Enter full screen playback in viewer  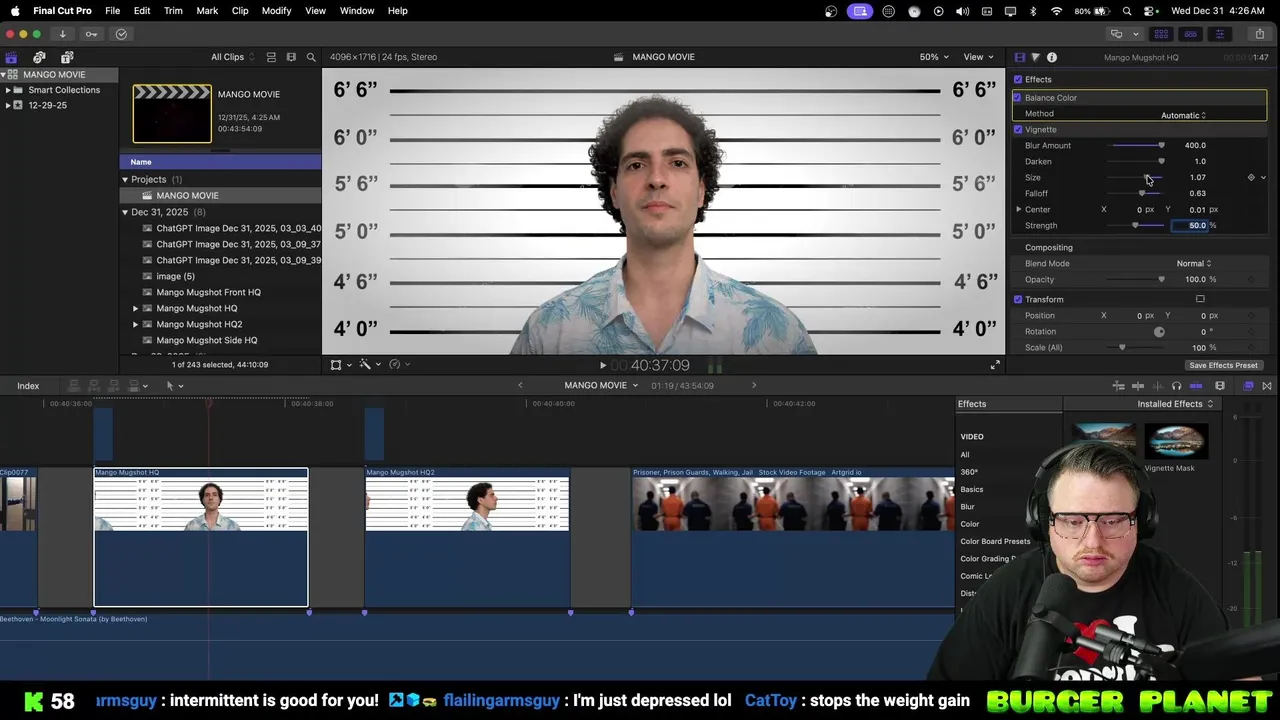coord(995,366)
